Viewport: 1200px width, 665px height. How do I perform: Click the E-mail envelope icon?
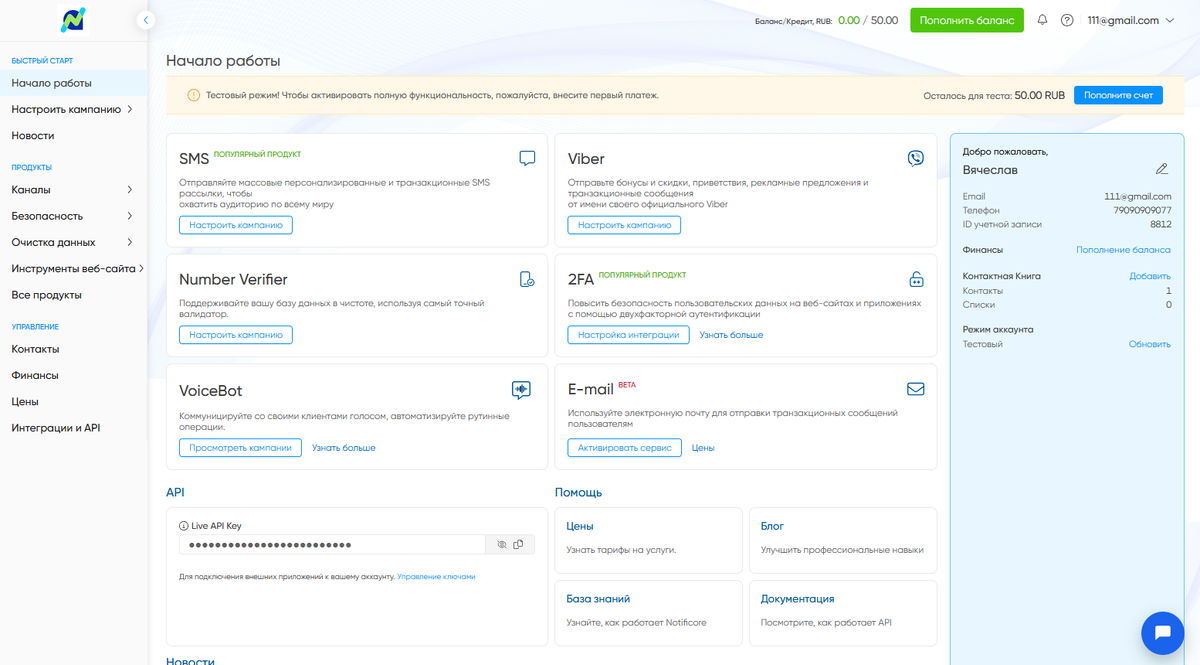[915, 389]
